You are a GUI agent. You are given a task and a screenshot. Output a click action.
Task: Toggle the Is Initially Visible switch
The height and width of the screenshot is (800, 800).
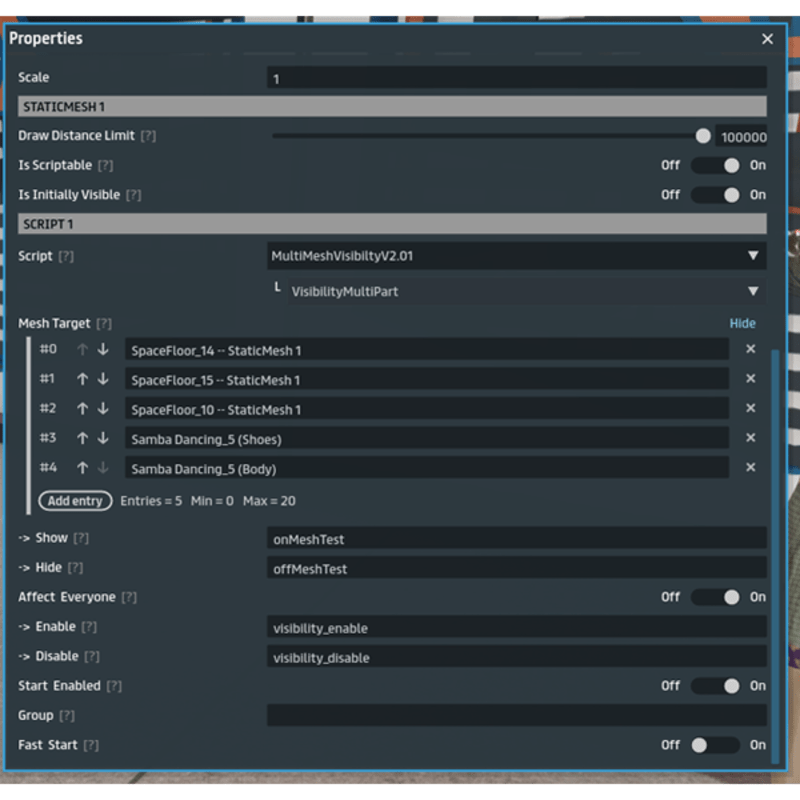tap(716, 195)
